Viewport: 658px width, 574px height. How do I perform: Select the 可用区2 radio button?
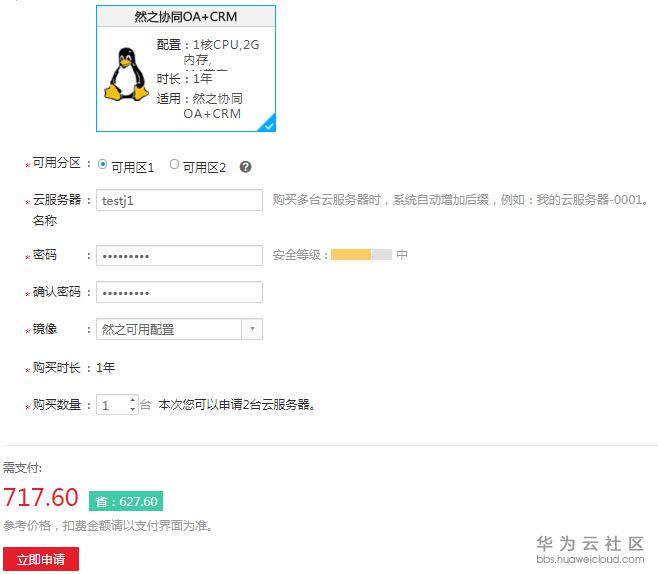tap(174, 164)
